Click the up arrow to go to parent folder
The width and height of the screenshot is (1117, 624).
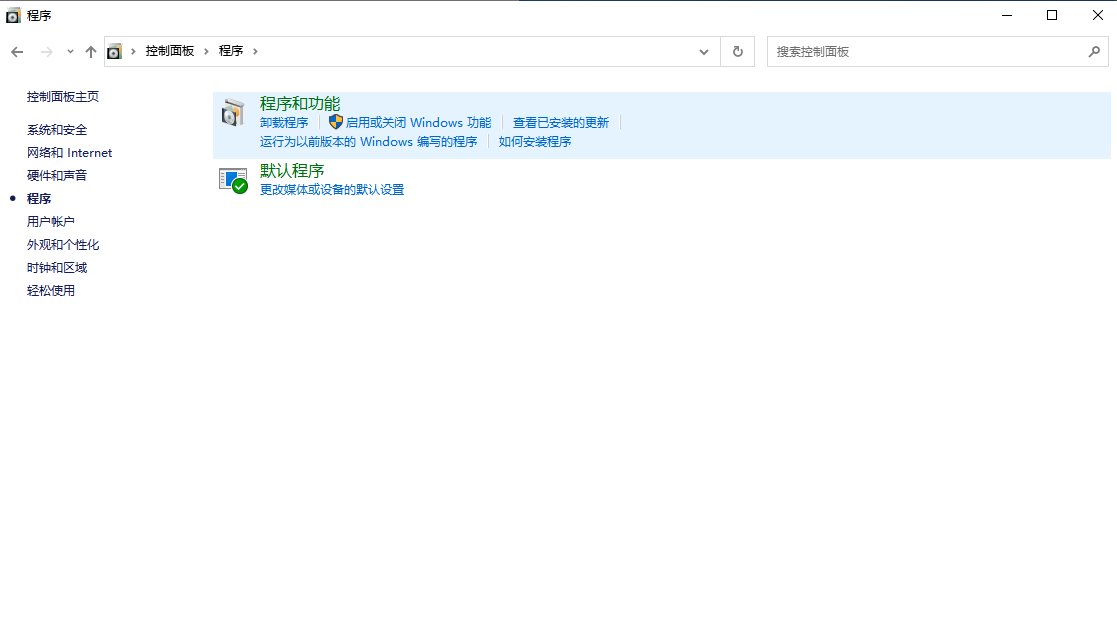click(x=90, y=50)
